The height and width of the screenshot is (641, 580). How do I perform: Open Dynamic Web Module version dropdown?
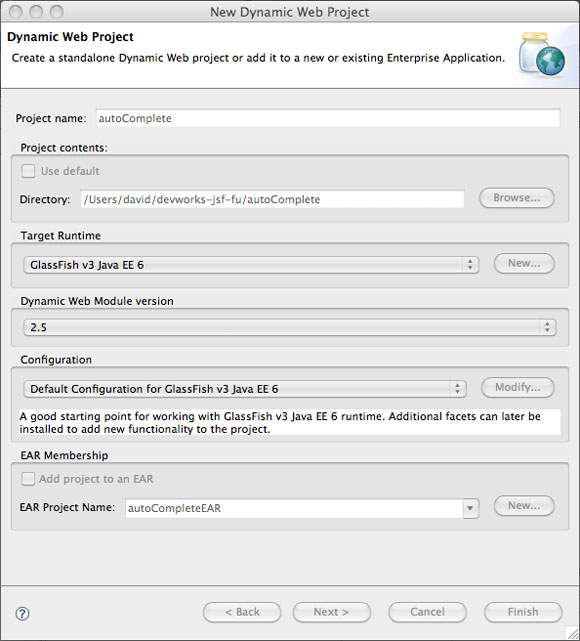click(x=290, y=327)
